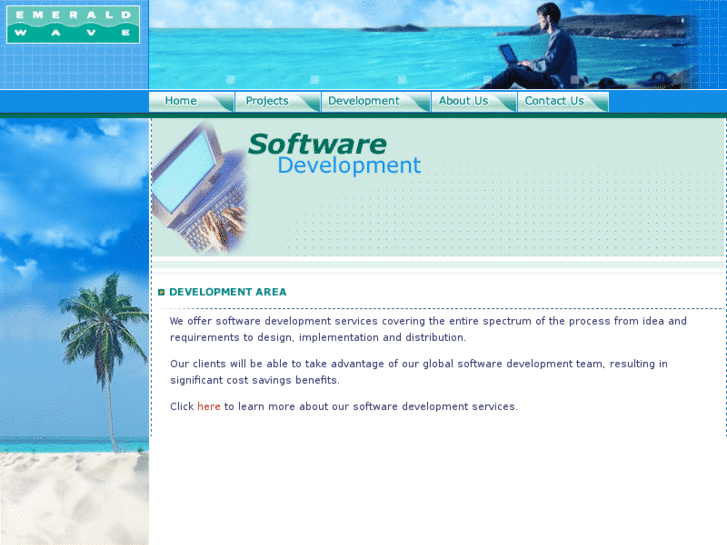Follow the red 'here' link
The image size is (727, 545).
pyautogui.click(x=209, y=406)
